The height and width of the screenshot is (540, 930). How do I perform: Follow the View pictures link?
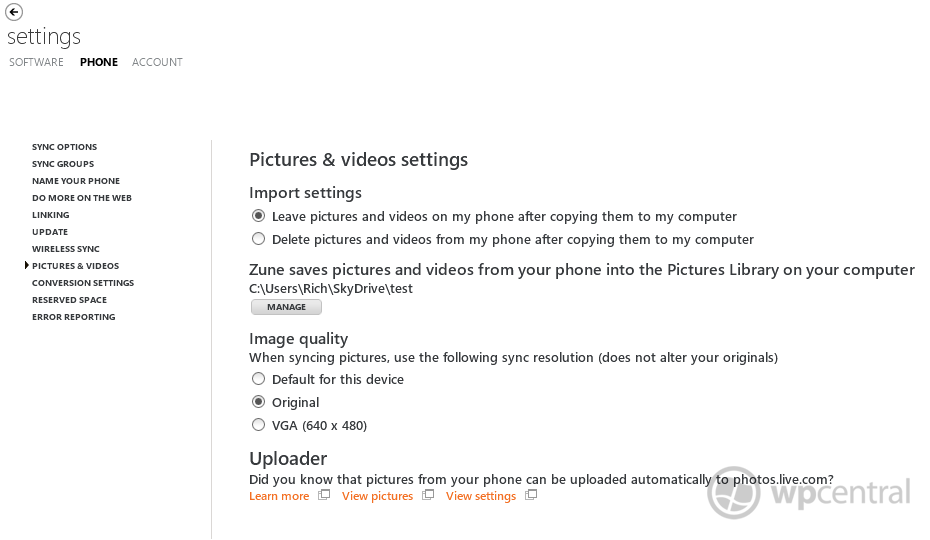[377, 496]
